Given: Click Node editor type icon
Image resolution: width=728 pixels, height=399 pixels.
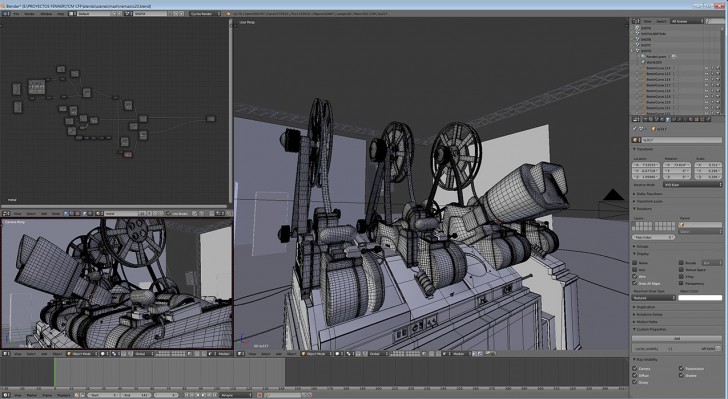Looking at the screenshot, I should click(6, 213).
